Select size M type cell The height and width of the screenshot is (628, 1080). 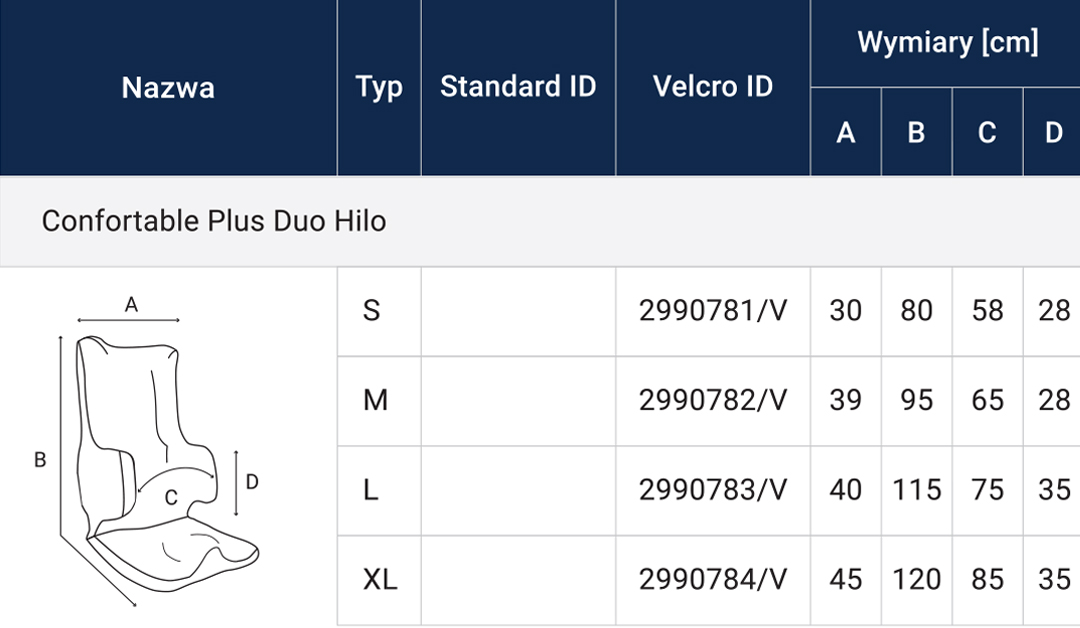click(x=379, y=401)
